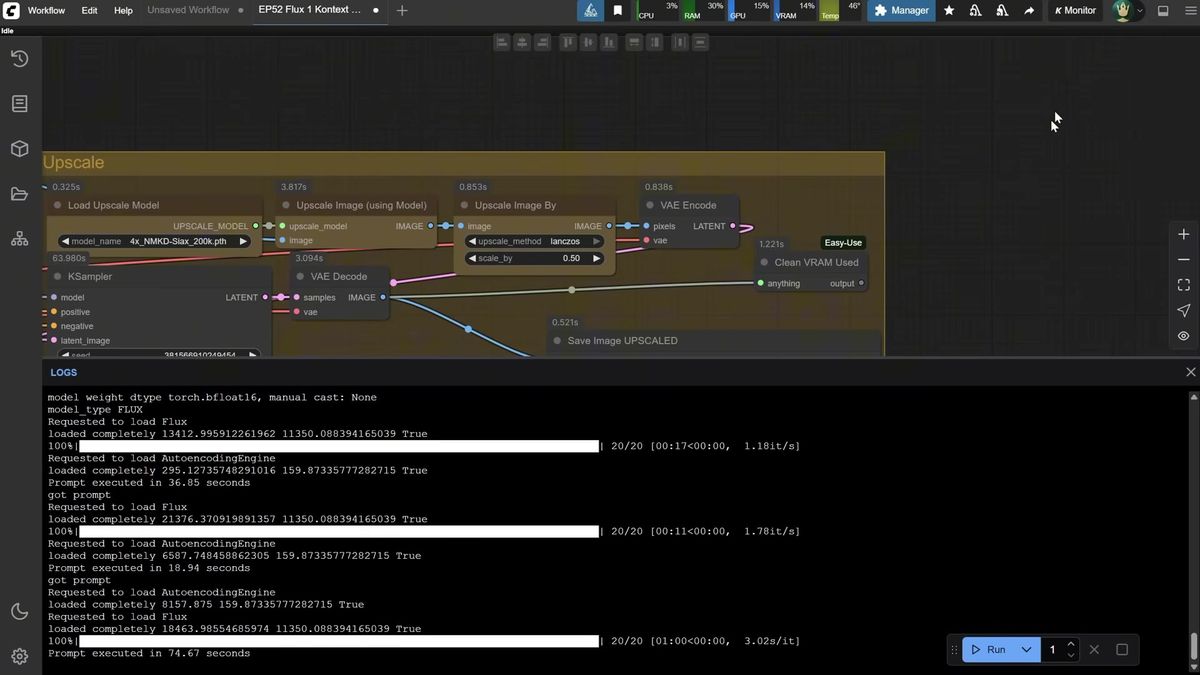Click the blue ship icon in top bar
The image size is (1200, 675).
(590, 10)
